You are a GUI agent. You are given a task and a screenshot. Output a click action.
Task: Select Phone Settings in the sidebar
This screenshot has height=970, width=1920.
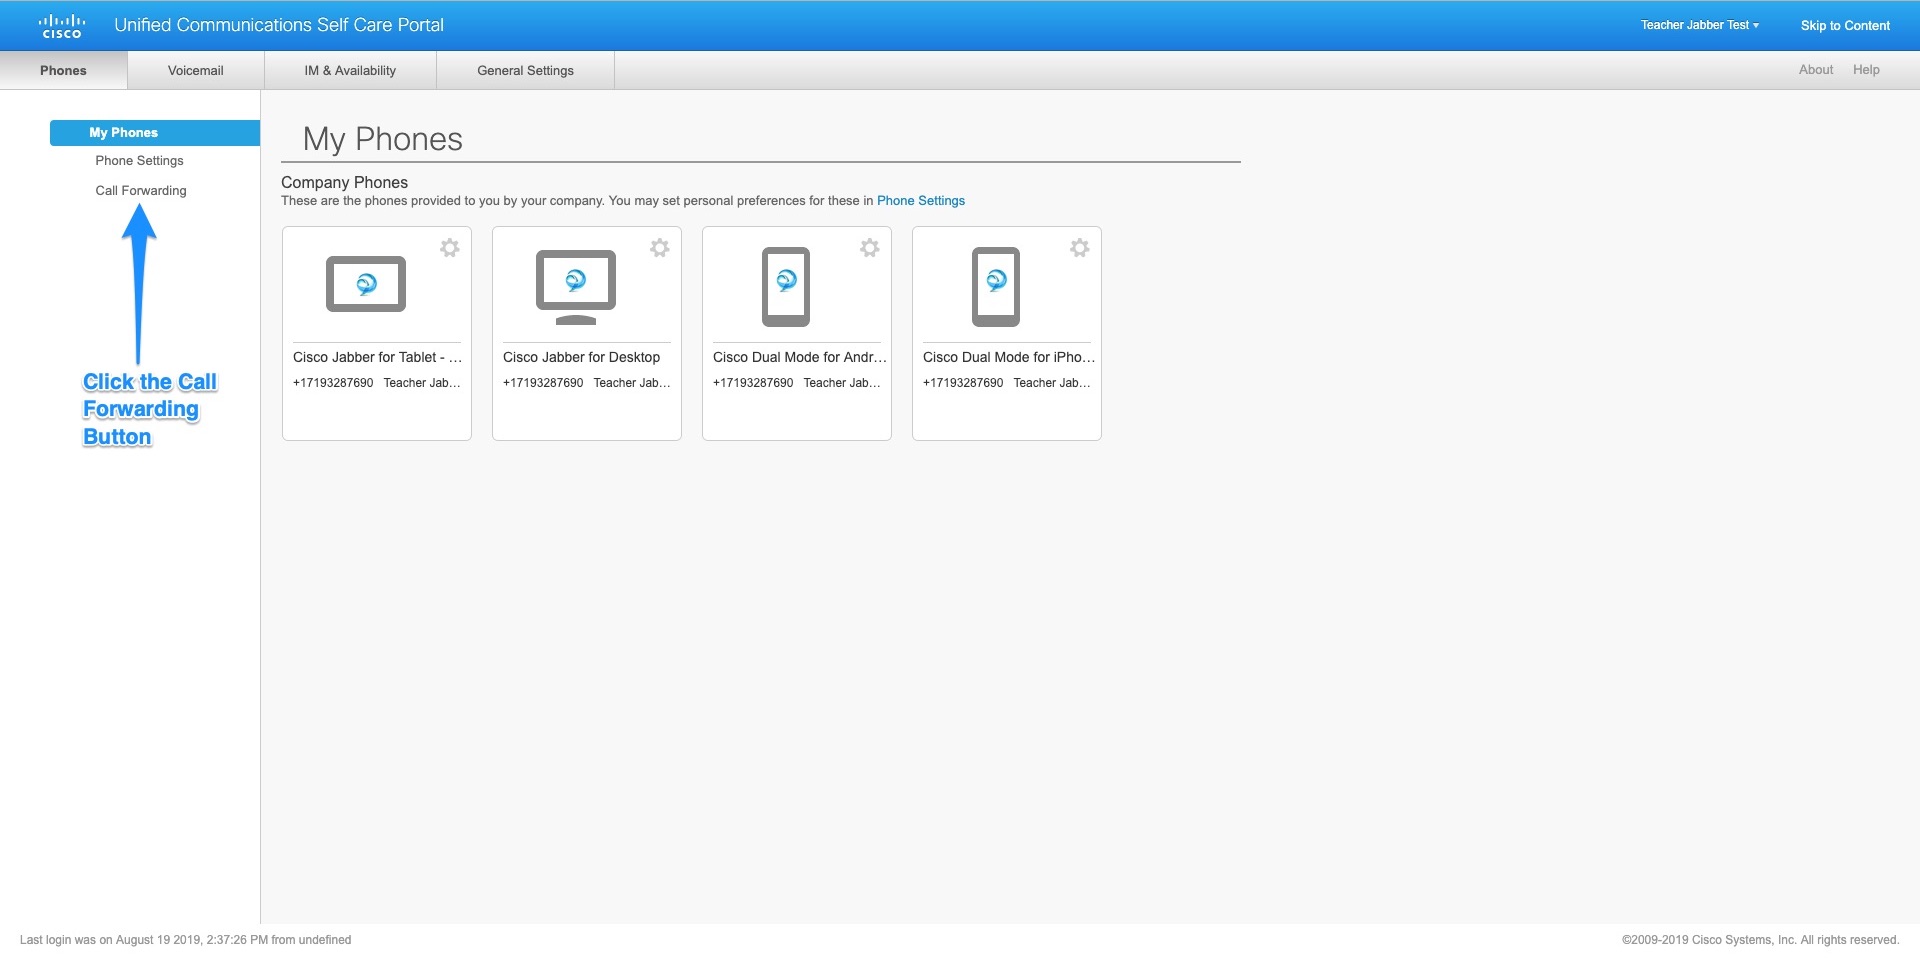click(x=139, y=161)
